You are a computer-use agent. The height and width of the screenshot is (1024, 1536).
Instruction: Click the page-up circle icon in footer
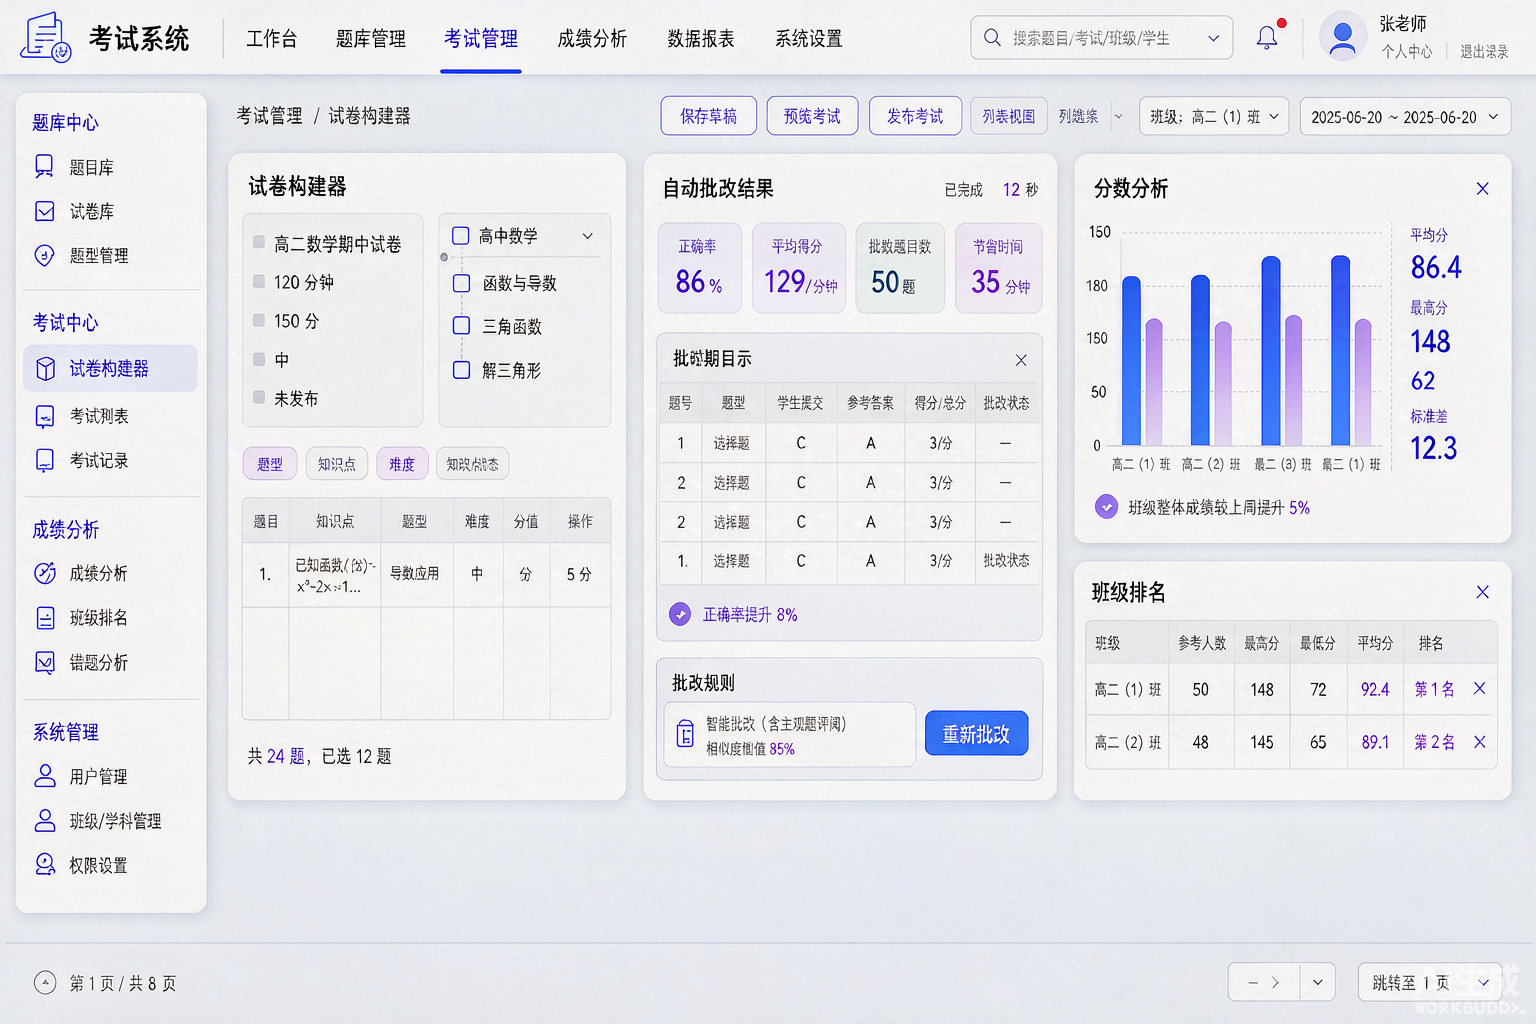[x=45, y=983]
